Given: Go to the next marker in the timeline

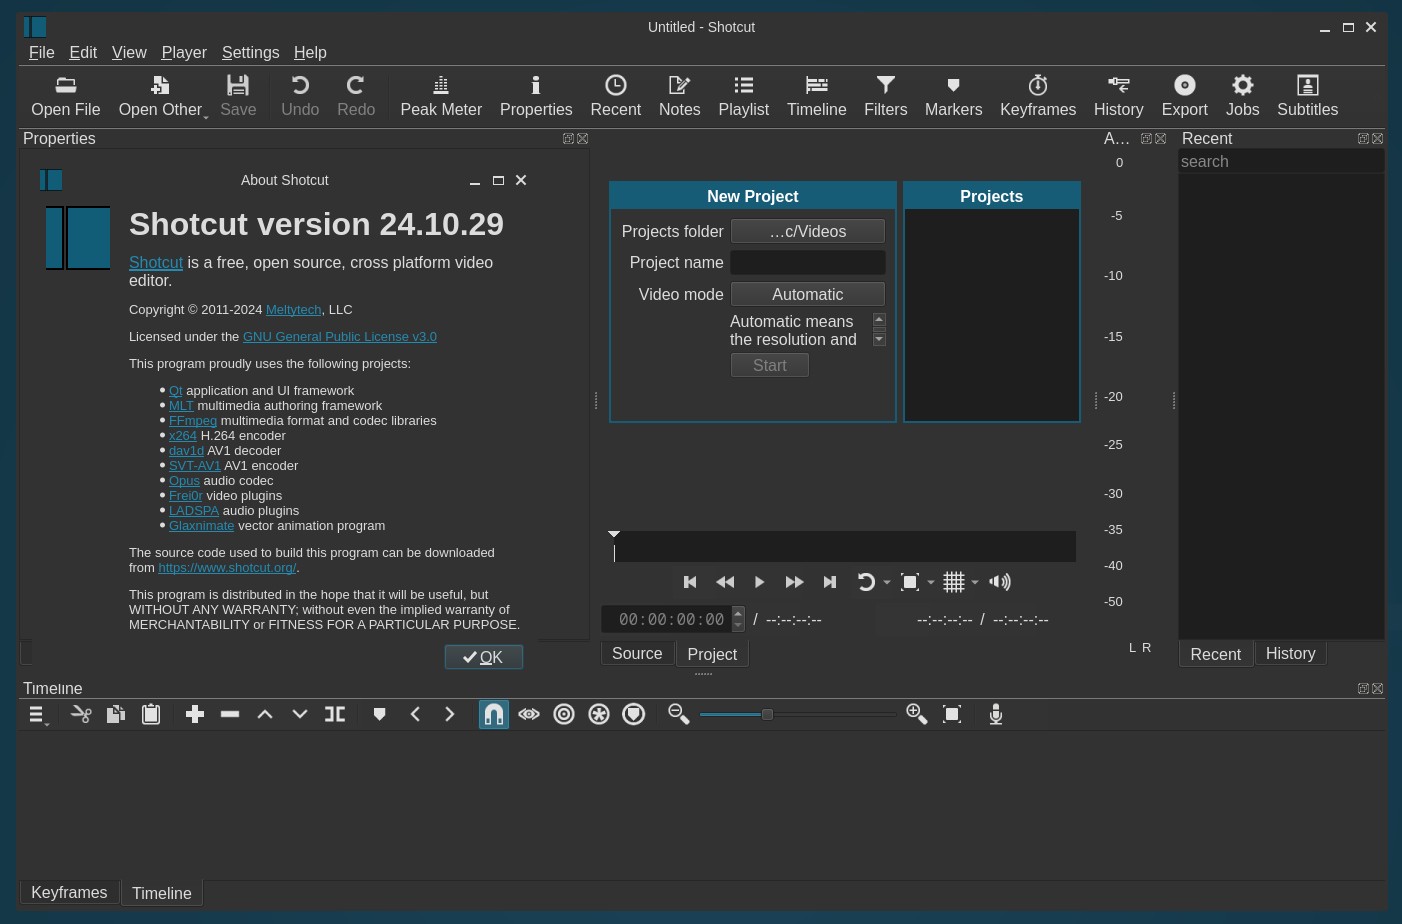Looking at the screenshot, I should (x=450, y=714).
